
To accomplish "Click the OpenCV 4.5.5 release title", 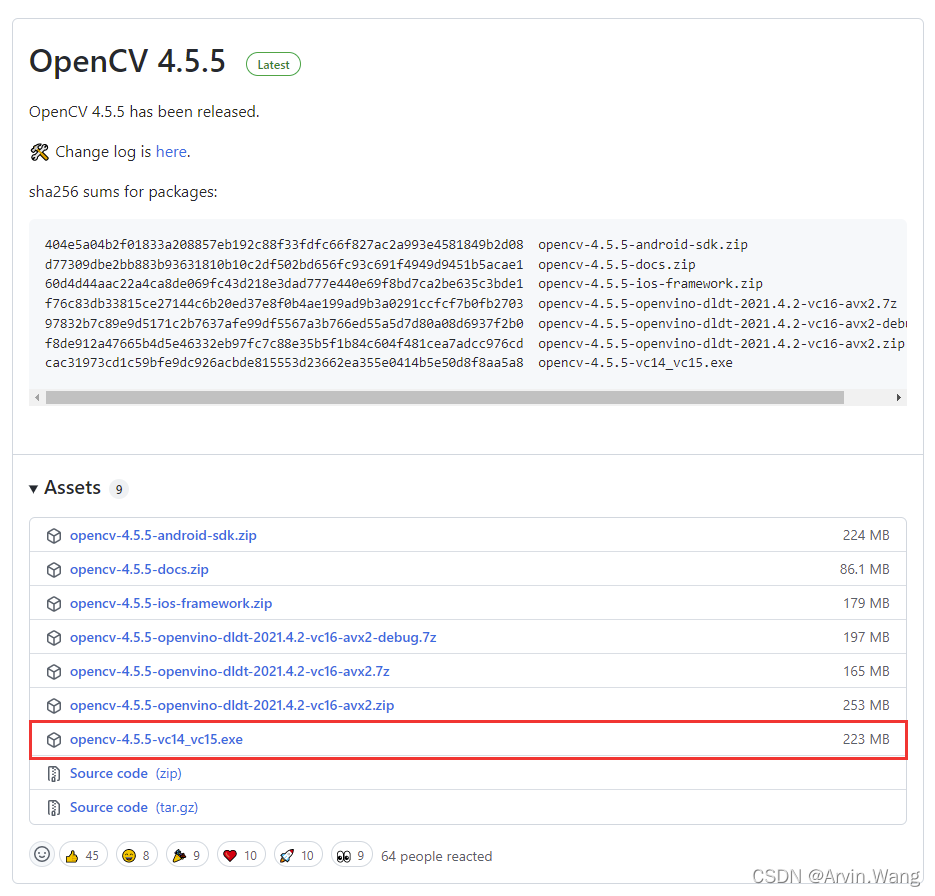I will tap(128, 61).
